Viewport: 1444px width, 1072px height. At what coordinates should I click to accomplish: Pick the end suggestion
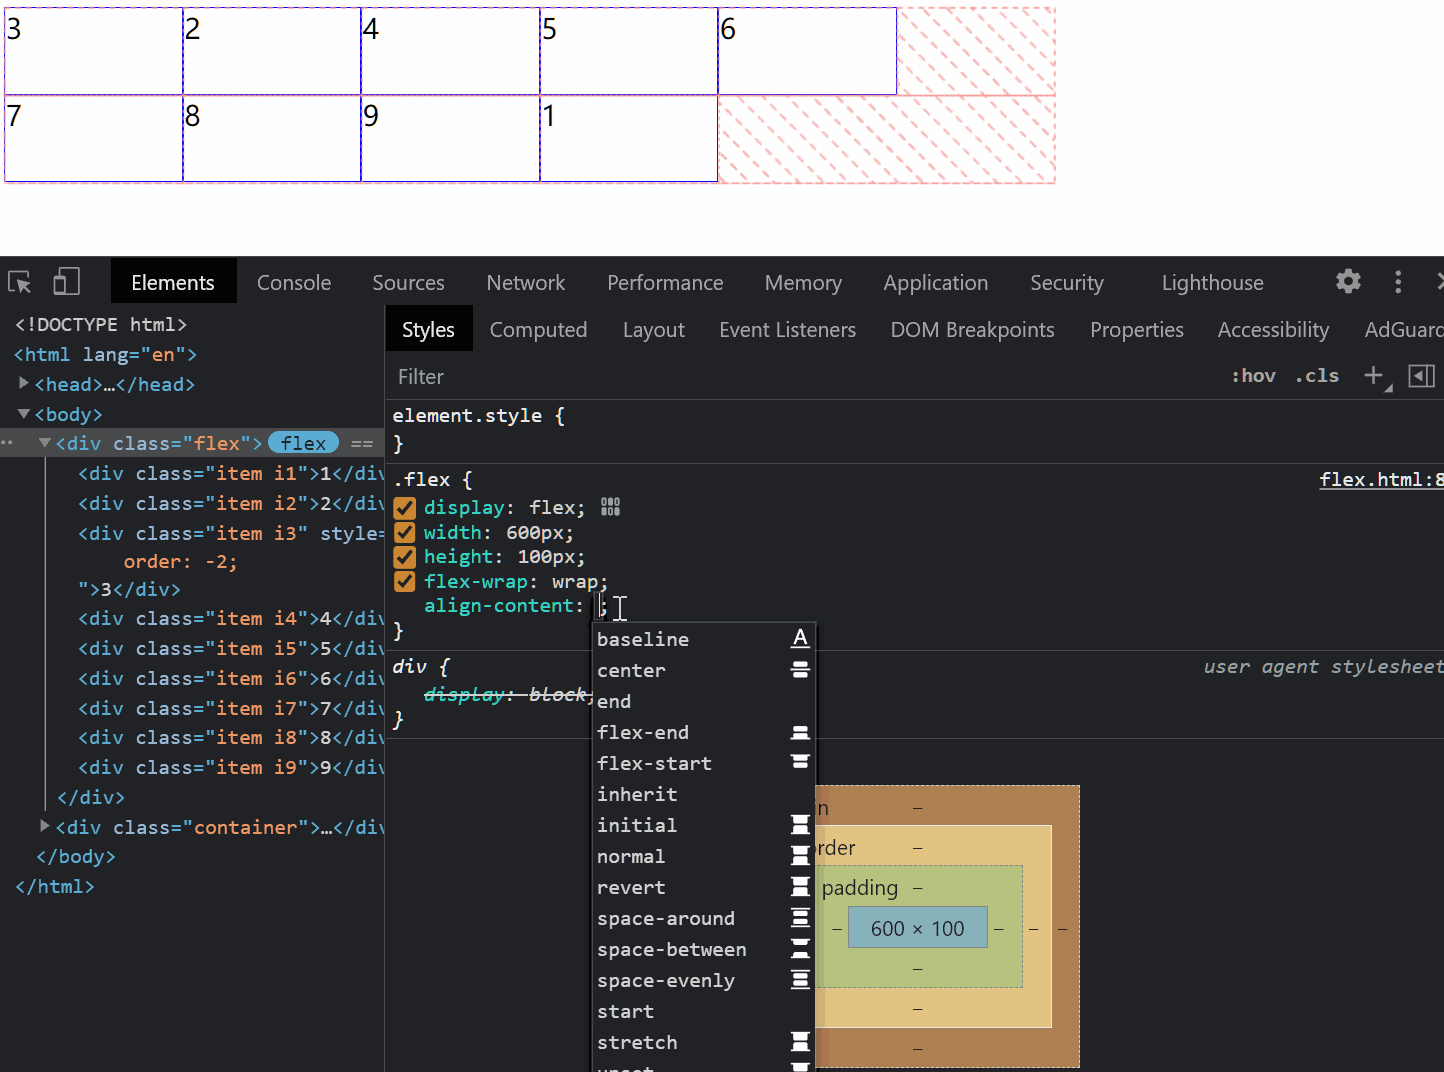point(704,701)
